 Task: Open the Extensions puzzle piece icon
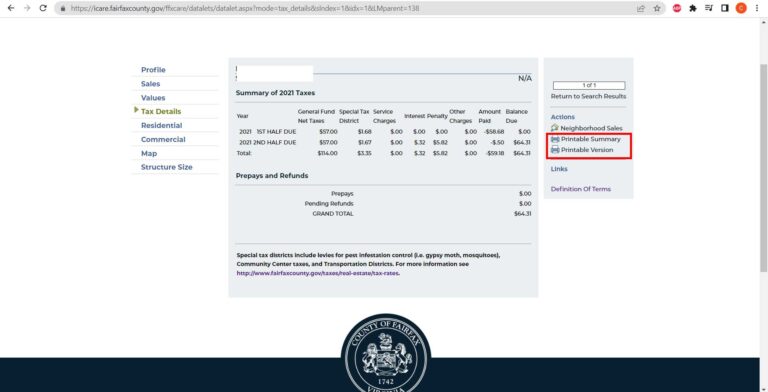pos(693,8)
